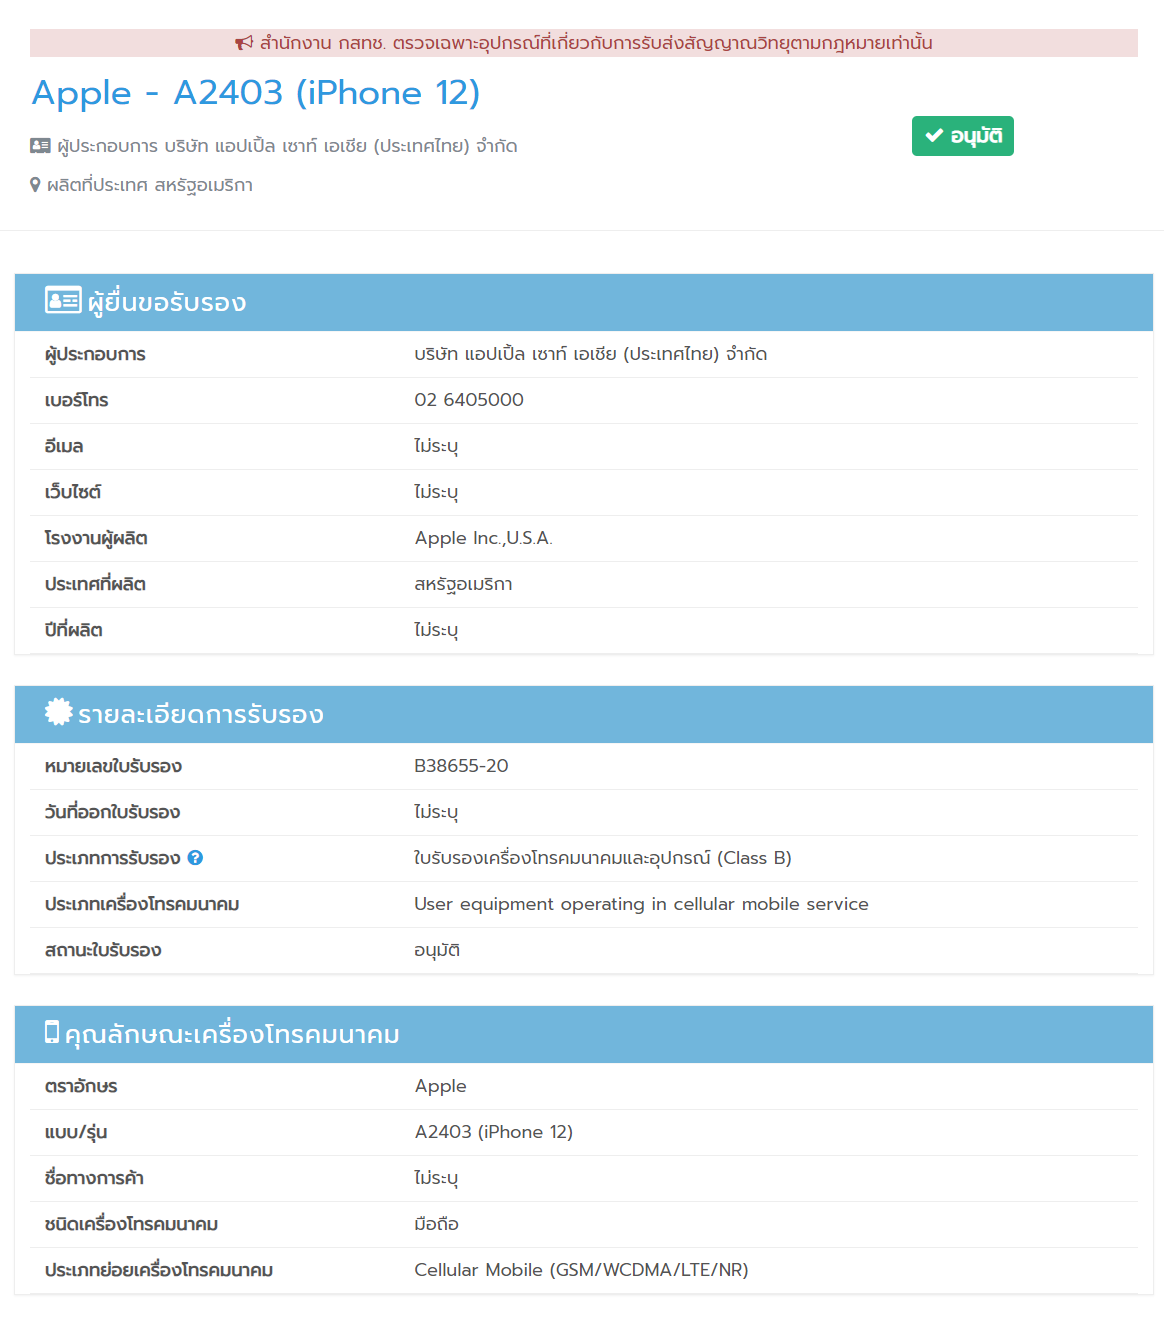The image size is (1164, 1324).
Task: Click the ID card icon beside ผู้ประกอบการ subtitle
Action: [x=40, y=146]
